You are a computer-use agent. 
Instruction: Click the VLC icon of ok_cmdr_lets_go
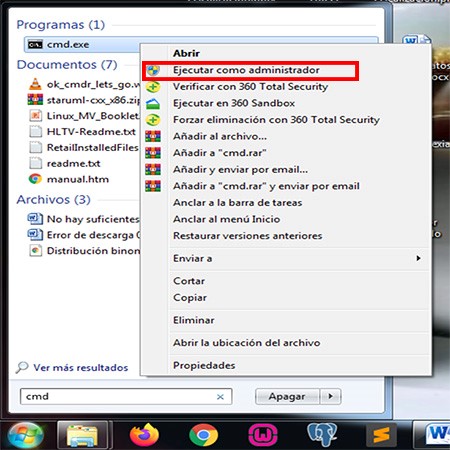pos(35,84)
